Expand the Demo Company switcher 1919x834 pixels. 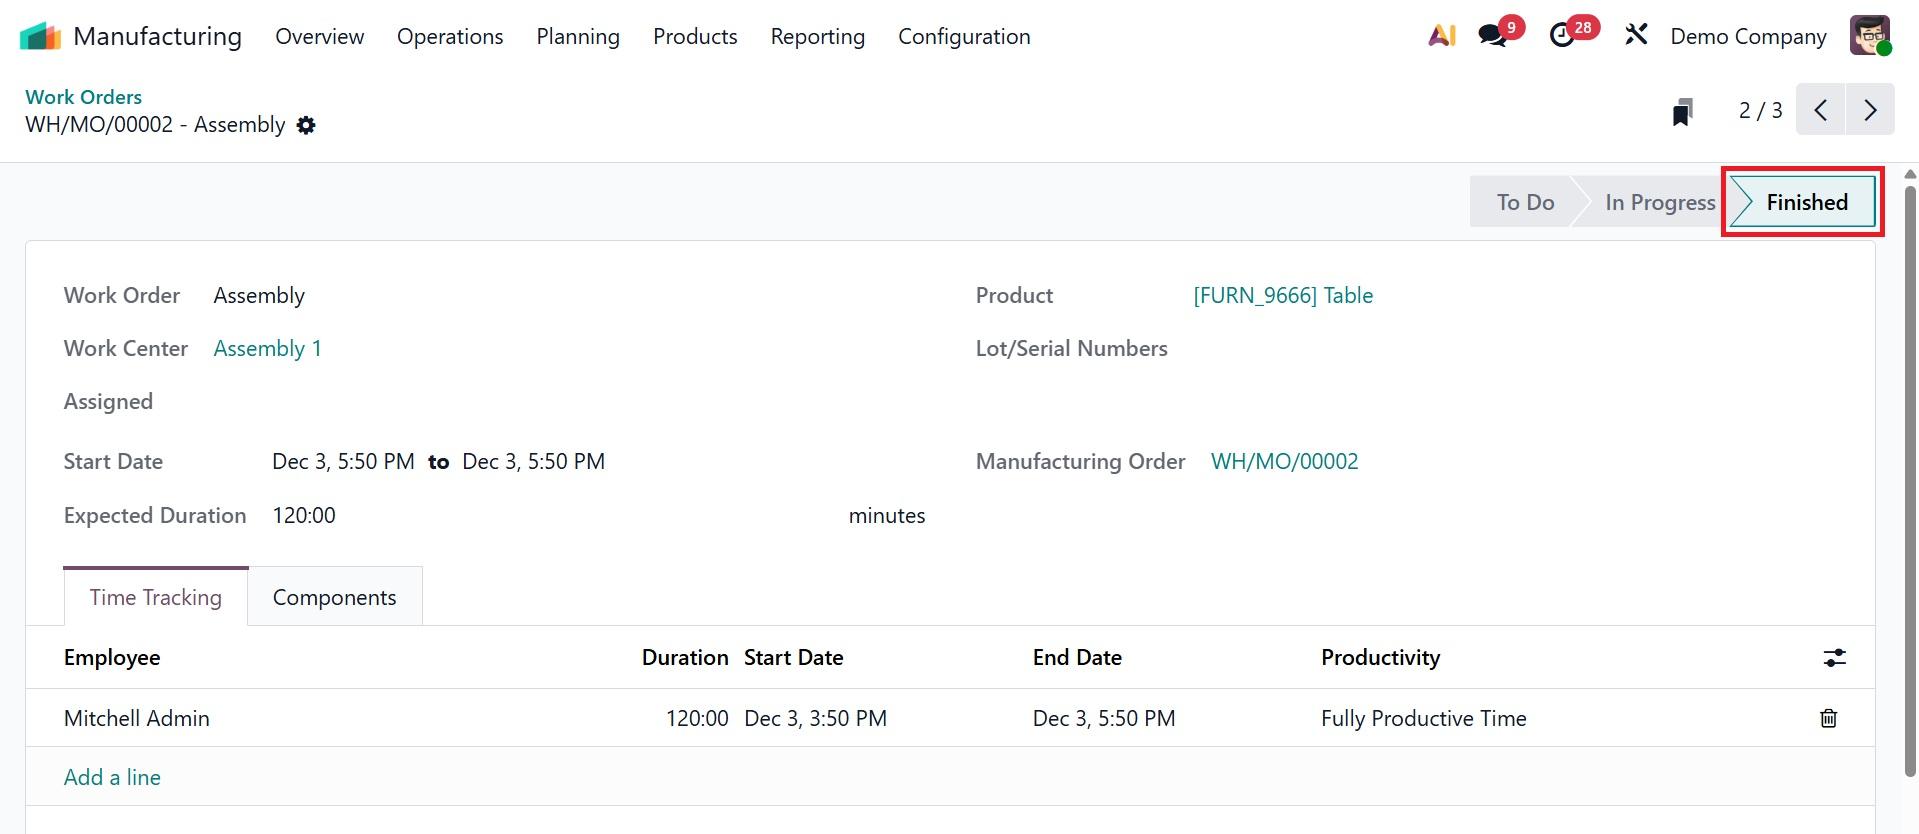click(x=1748, y=37)
